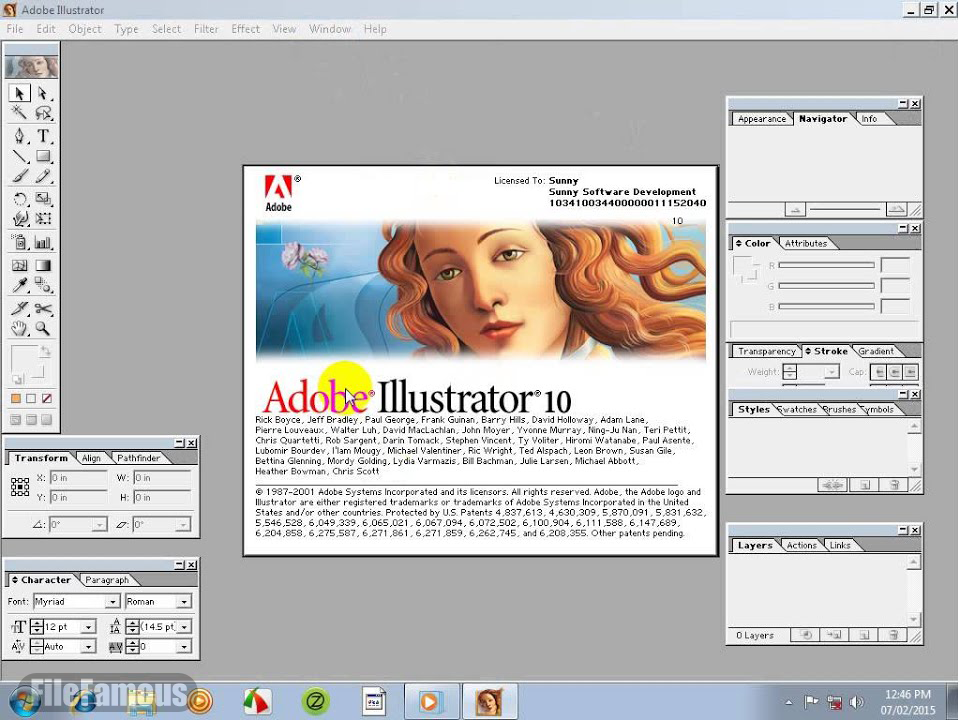Swap fill and stroke colors
The height and width of the screenshot is (720, 958).
point(45,351)
